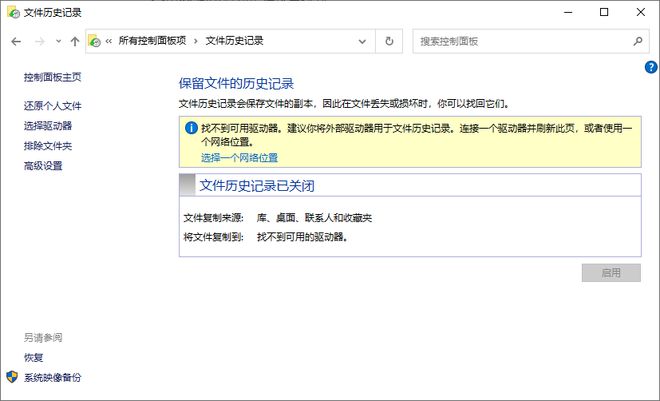Click the 将文件复制到: label

point(214,237)
